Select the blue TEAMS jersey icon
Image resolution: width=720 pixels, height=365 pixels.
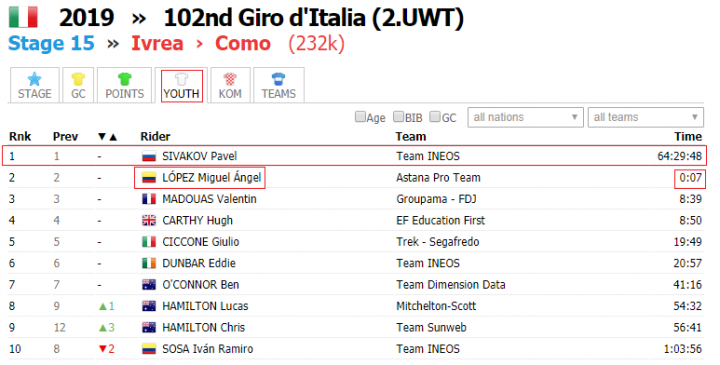[x=278, y=79]
